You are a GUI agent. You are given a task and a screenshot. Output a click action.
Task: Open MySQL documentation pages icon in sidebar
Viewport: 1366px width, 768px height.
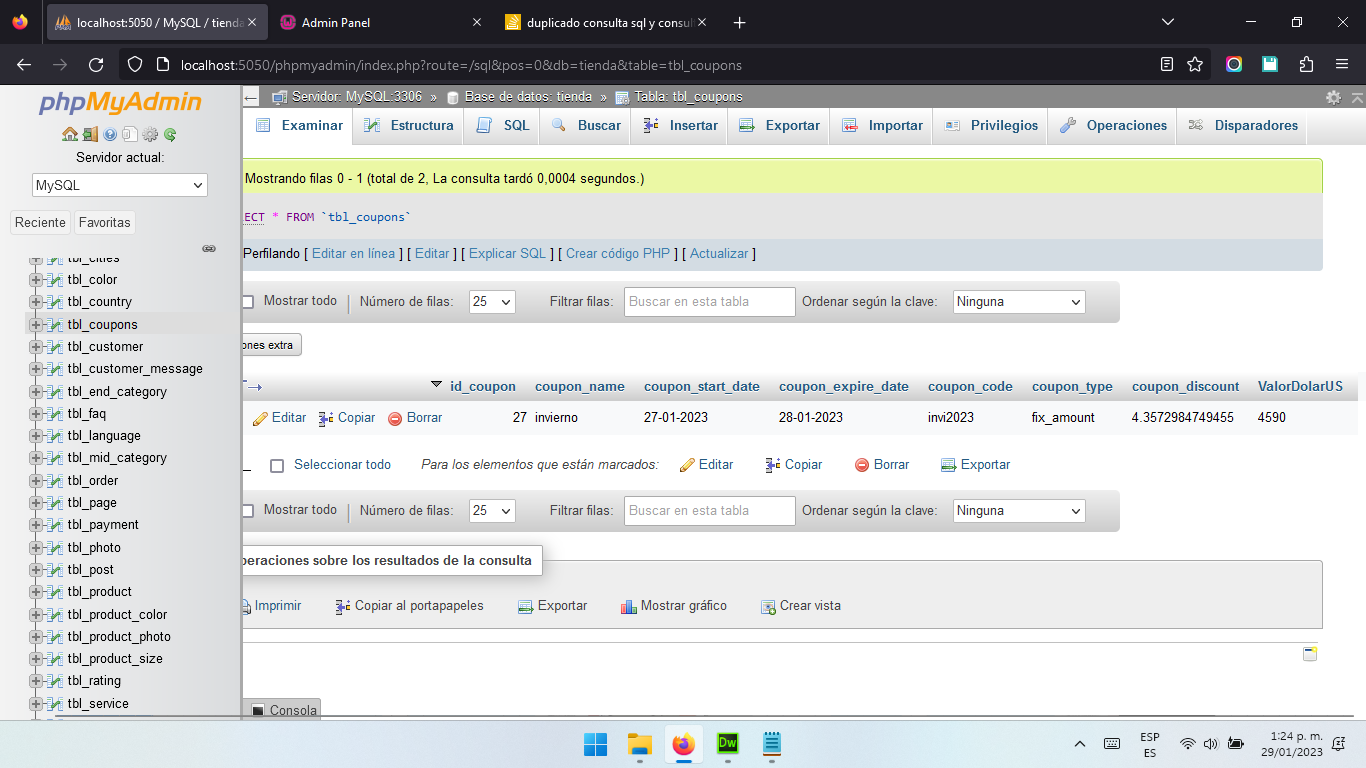(x=130, y=134)
